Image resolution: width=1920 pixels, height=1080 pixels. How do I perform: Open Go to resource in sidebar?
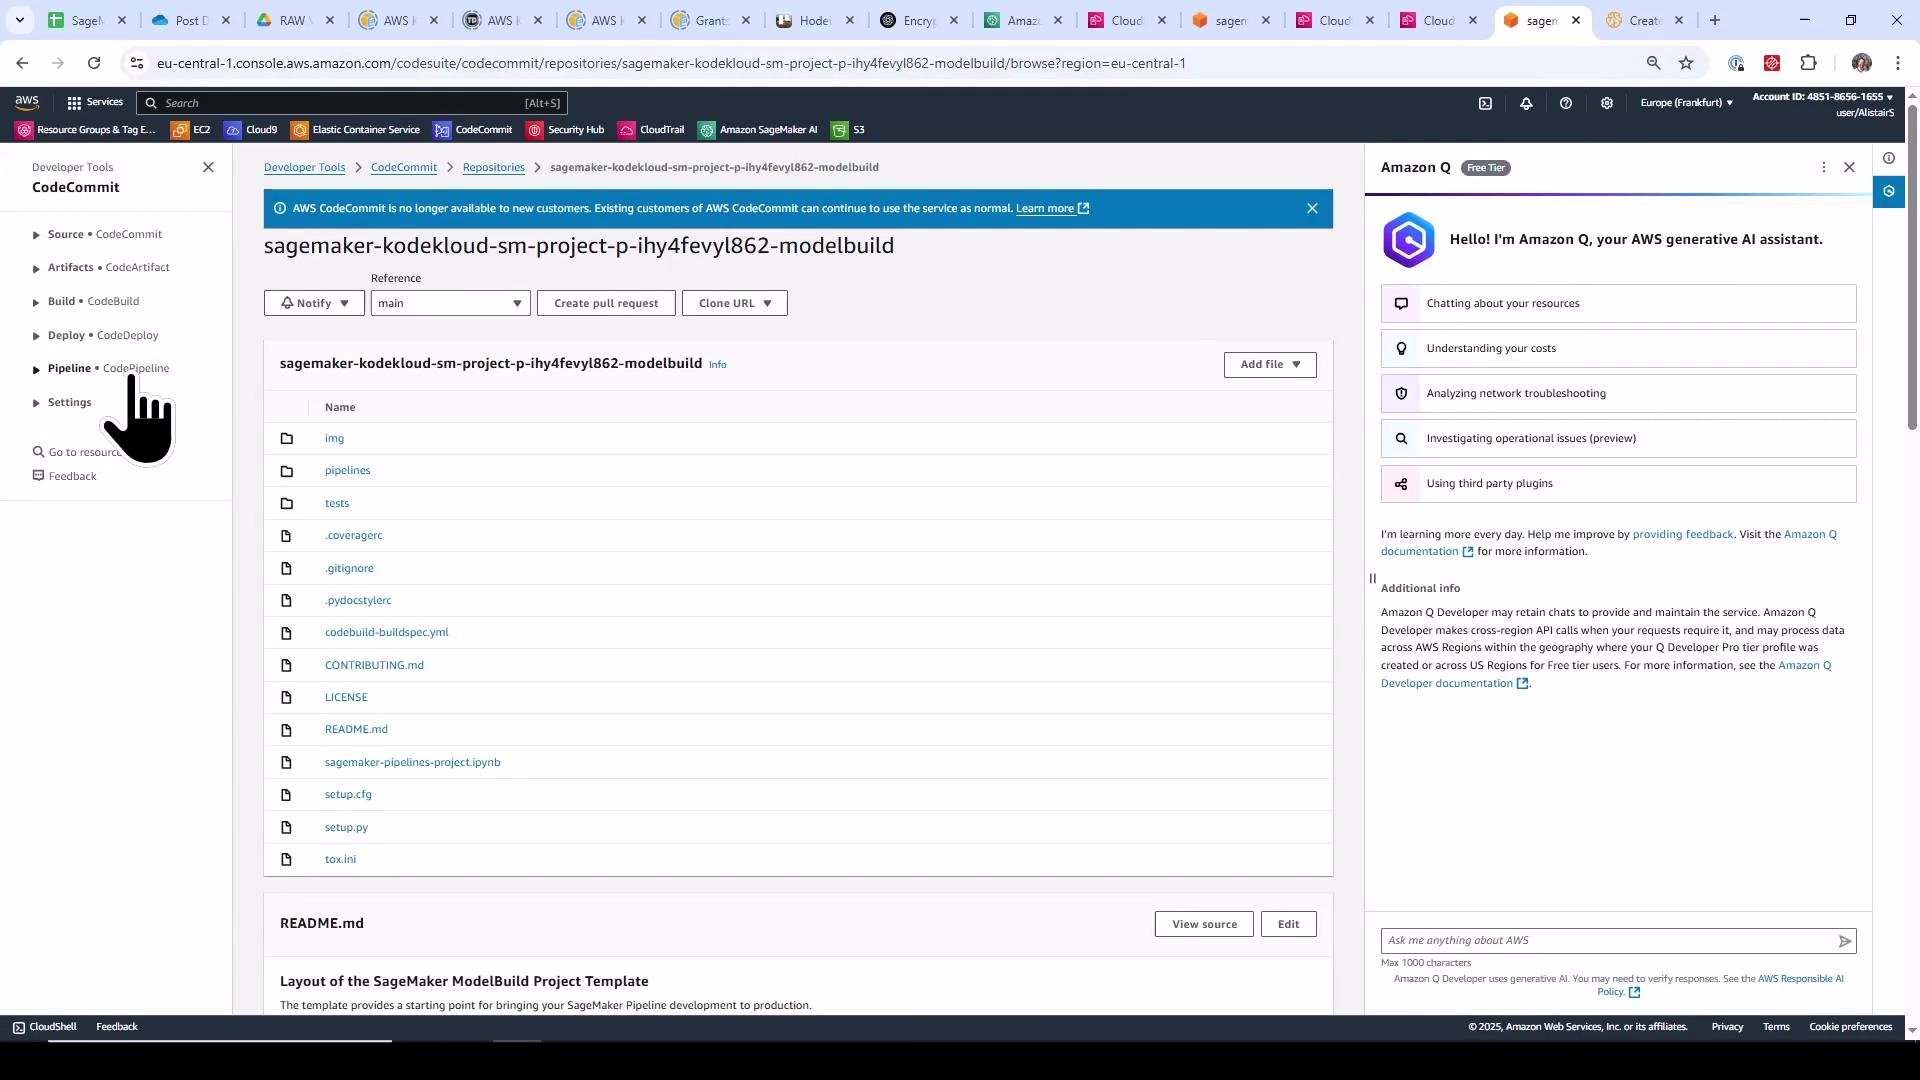click(78, 452)
